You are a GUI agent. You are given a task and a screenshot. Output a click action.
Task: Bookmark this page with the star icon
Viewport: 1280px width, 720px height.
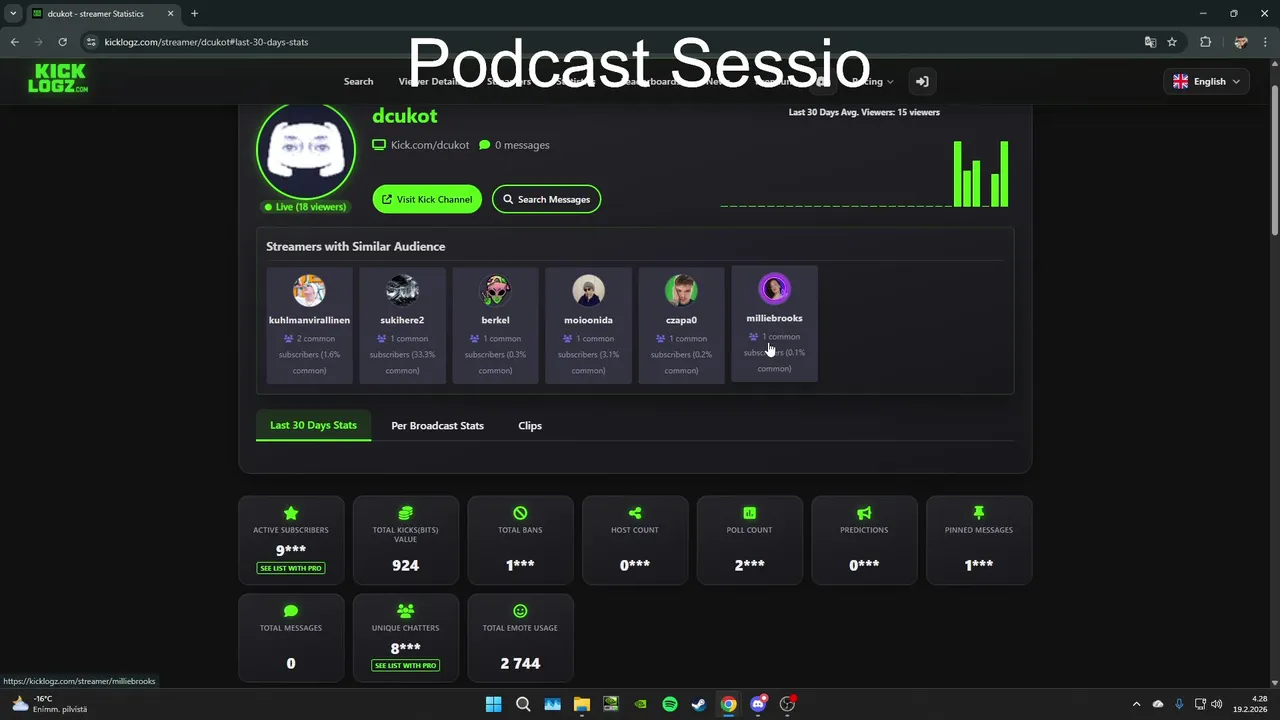(x=1172, y=42)
